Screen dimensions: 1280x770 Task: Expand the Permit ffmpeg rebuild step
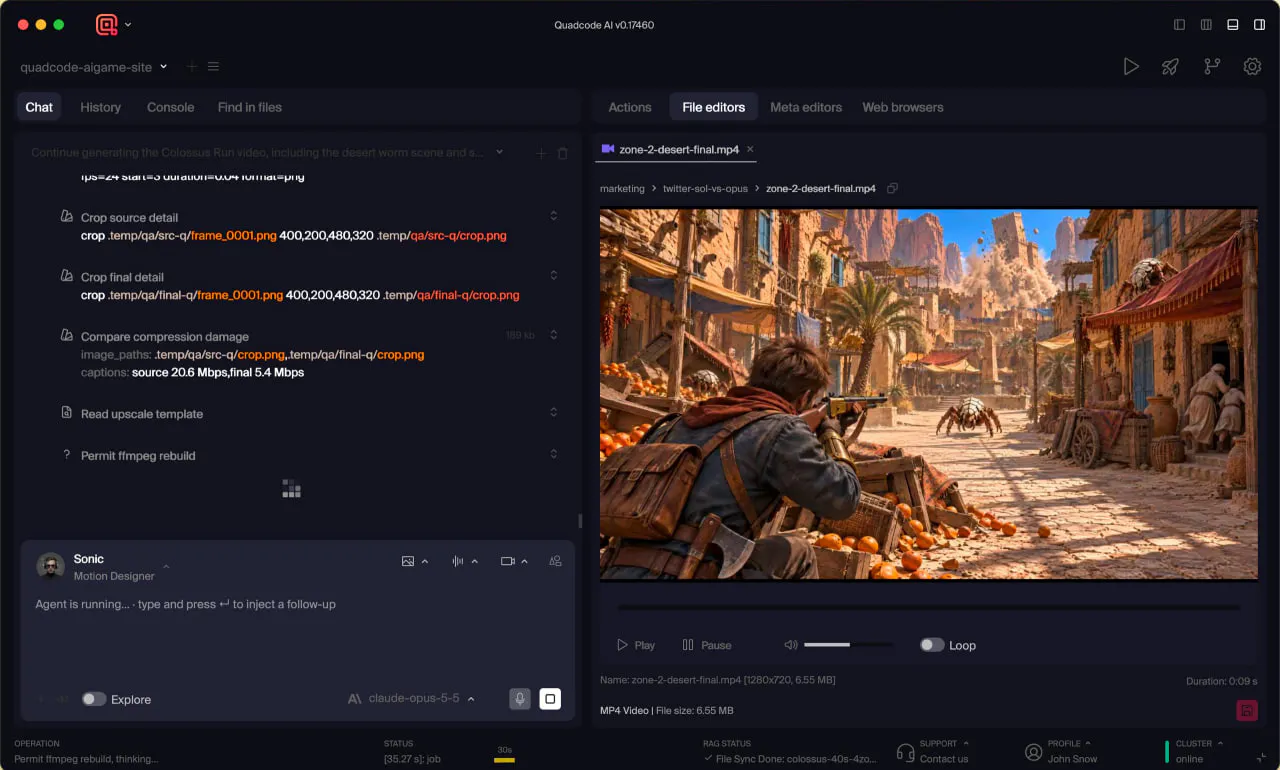tap(554, 454)
